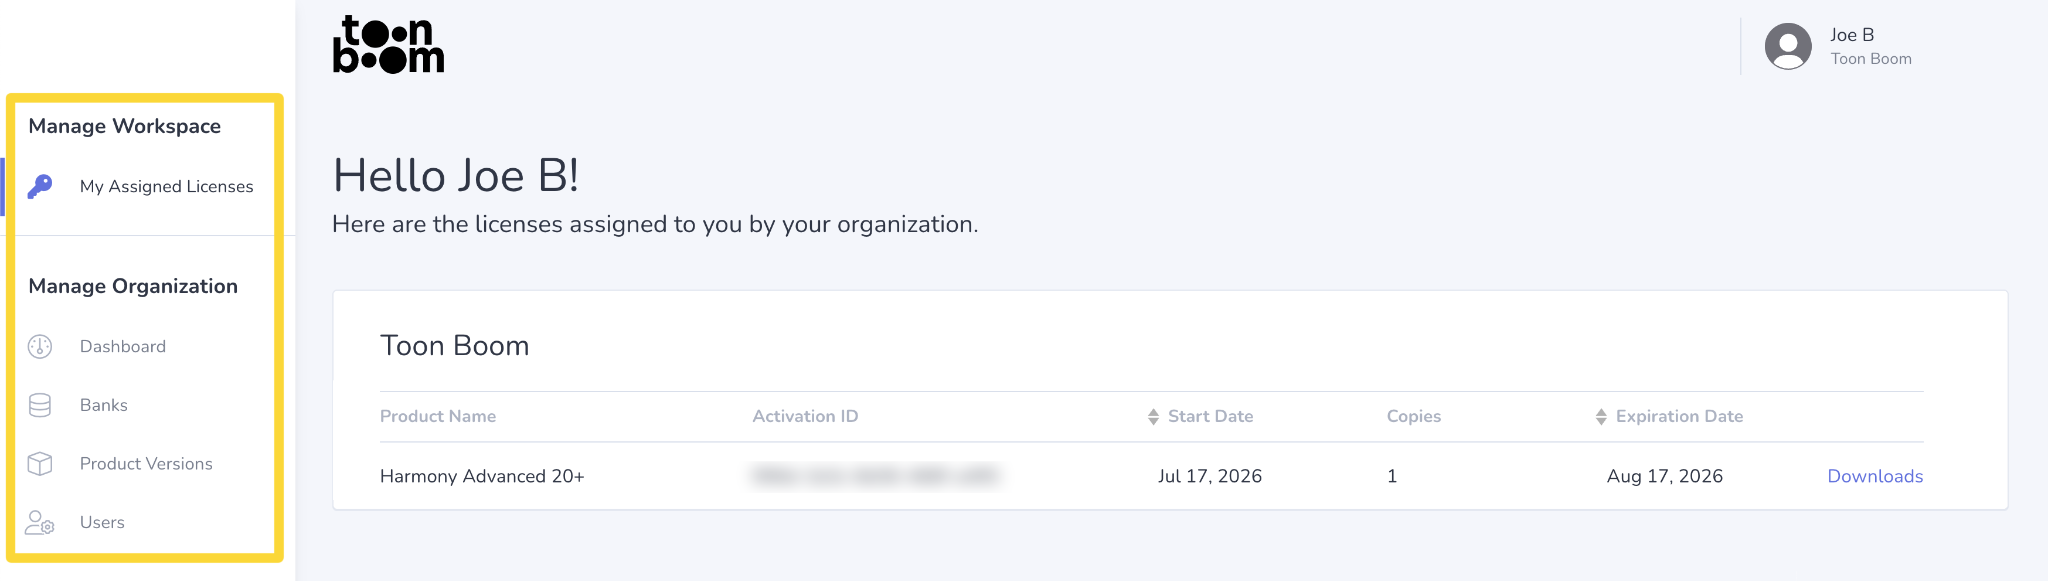Click the Toon Boom logo
Image resolution: width=2048 pixels, height=581 pixels.
click(x=388, y=44)
